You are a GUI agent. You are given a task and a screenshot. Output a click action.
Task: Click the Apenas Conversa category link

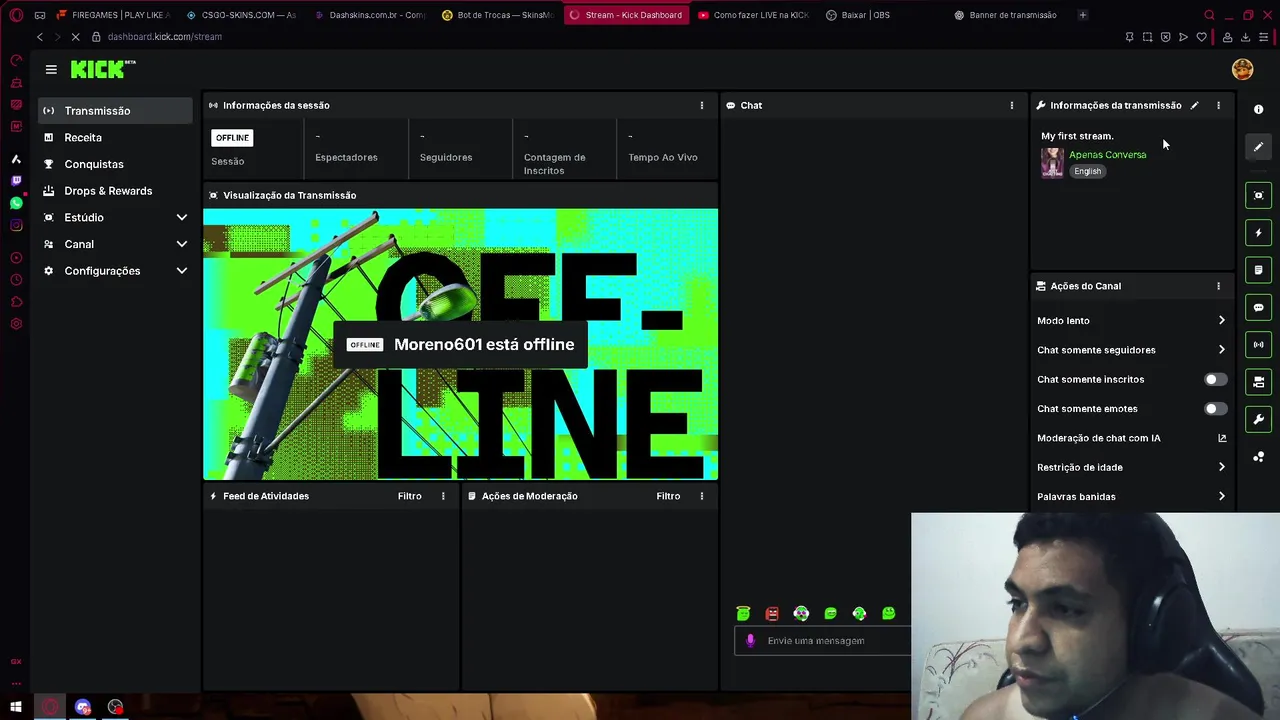point(1107,155)
